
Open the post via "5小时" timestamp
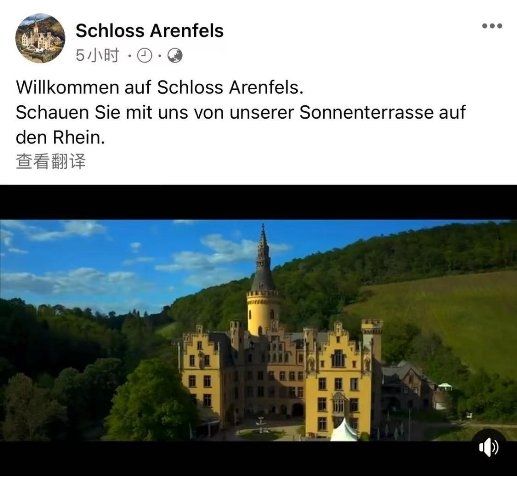[x=97, y=55]
